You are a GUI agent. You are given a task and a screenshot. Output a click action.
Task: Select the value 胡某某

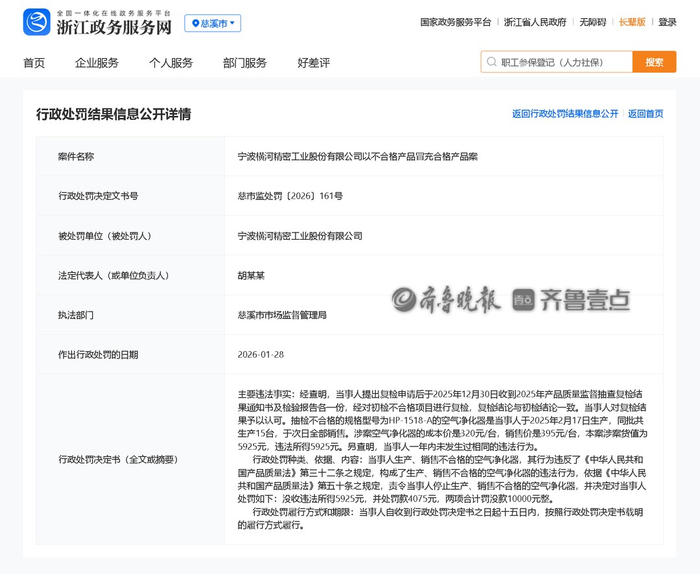(251, 275)
